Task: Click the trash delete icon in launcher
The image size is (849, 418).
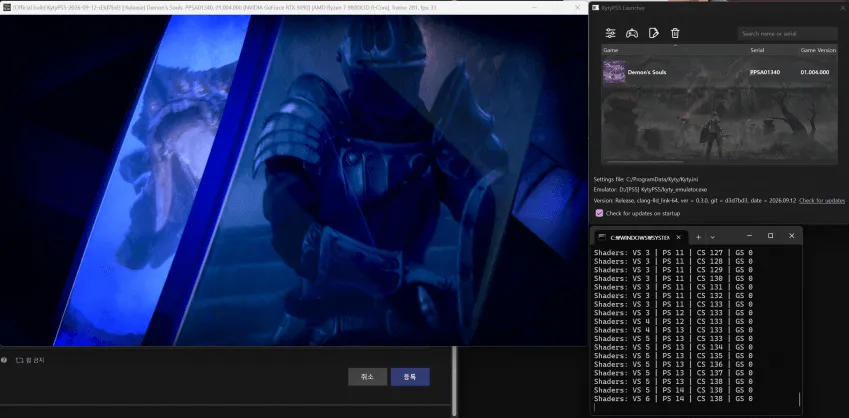Action: 675,34
